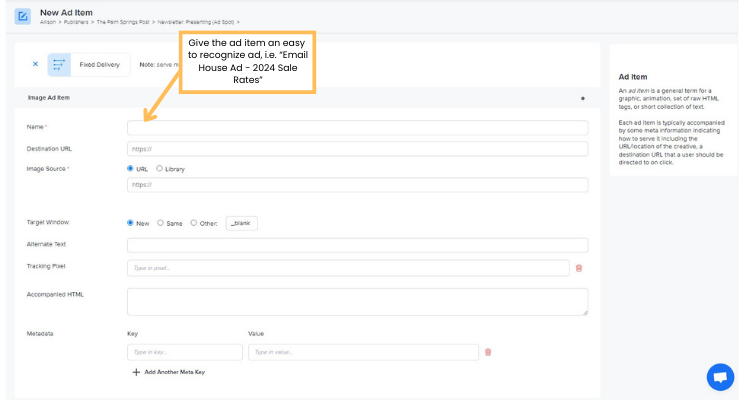Delete the Metadata key row
The height and width of the screenshot is (400, 750).
click(x=488, y=352)
